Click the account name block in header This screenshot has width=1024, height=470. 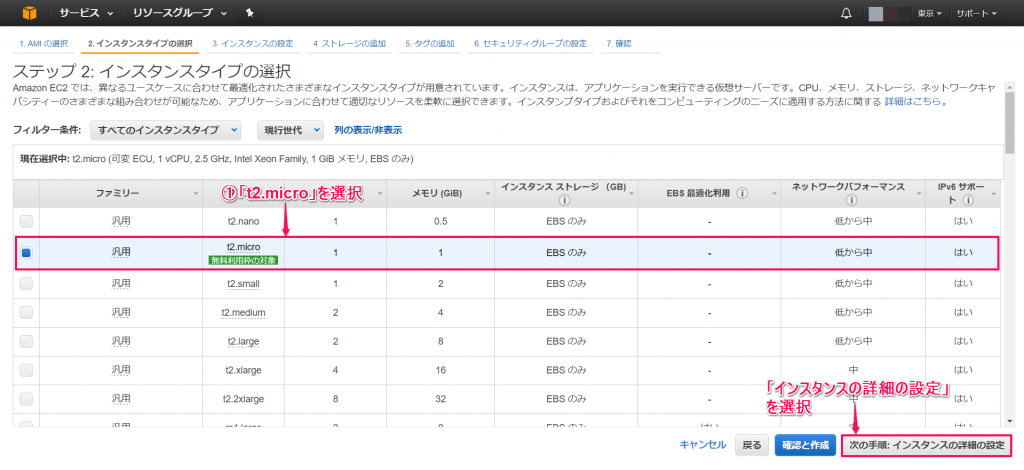pos(889,13)
